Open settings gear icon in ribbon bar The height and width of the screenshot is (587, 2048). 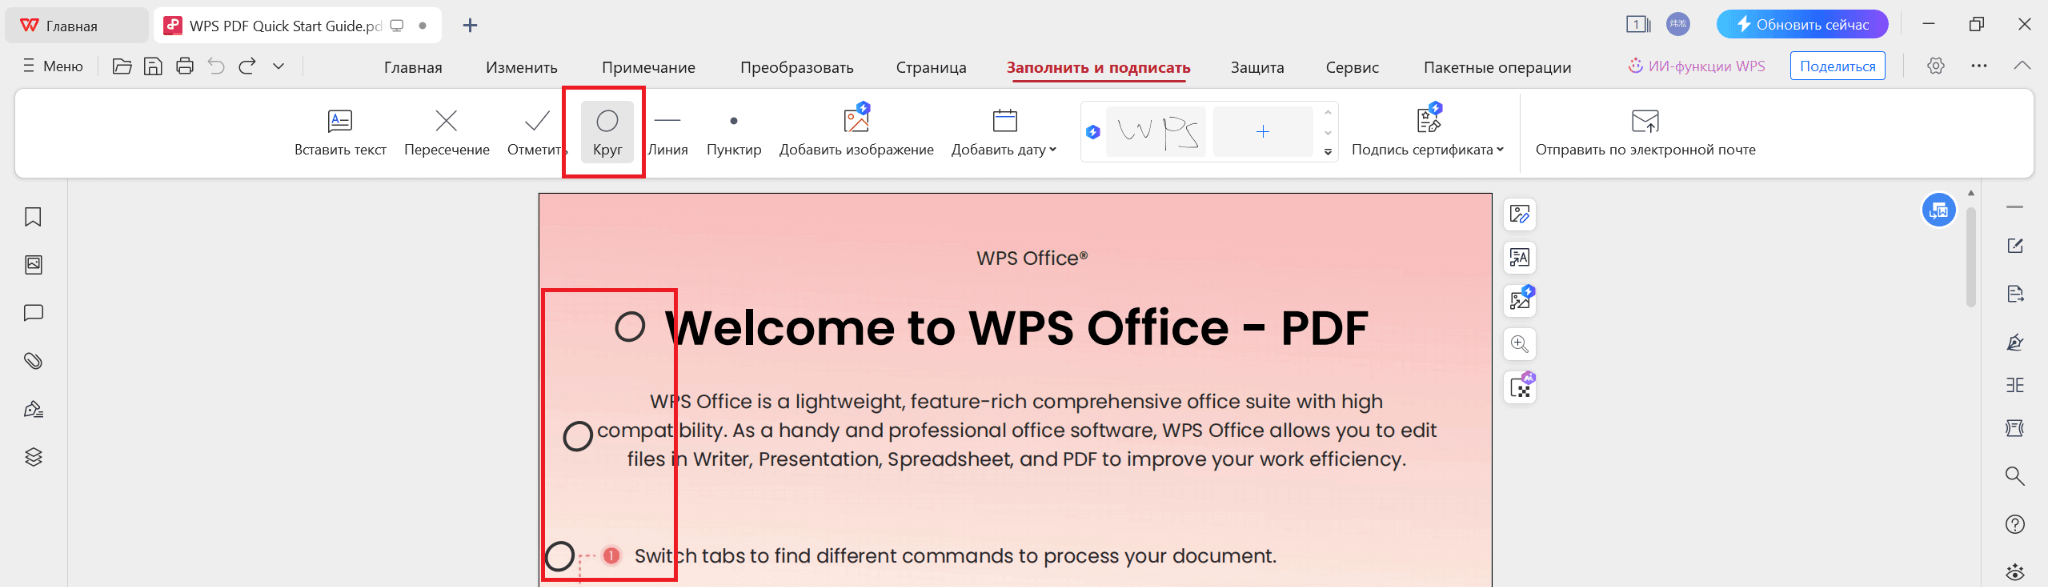(1936, 66)
